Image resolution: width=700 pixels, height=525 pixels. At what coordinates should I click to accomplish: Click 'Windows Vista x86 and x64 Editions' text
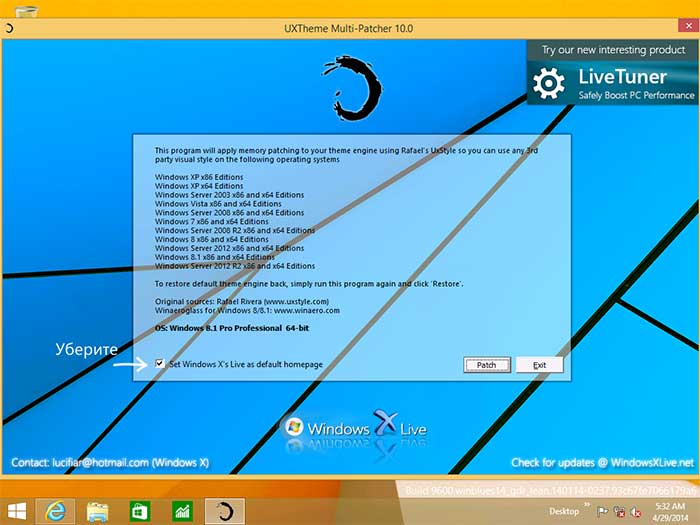218,204
